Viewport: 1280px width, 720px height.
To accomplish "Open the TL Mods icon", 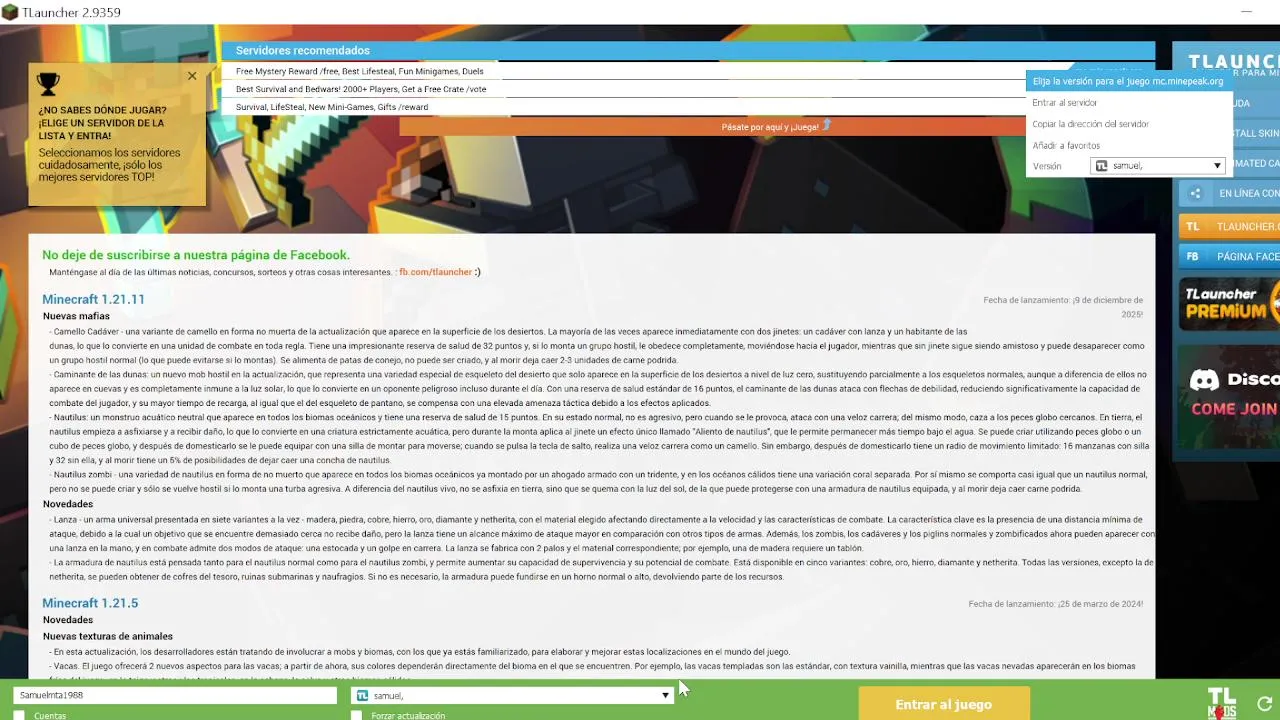I will coord(1221,703).
